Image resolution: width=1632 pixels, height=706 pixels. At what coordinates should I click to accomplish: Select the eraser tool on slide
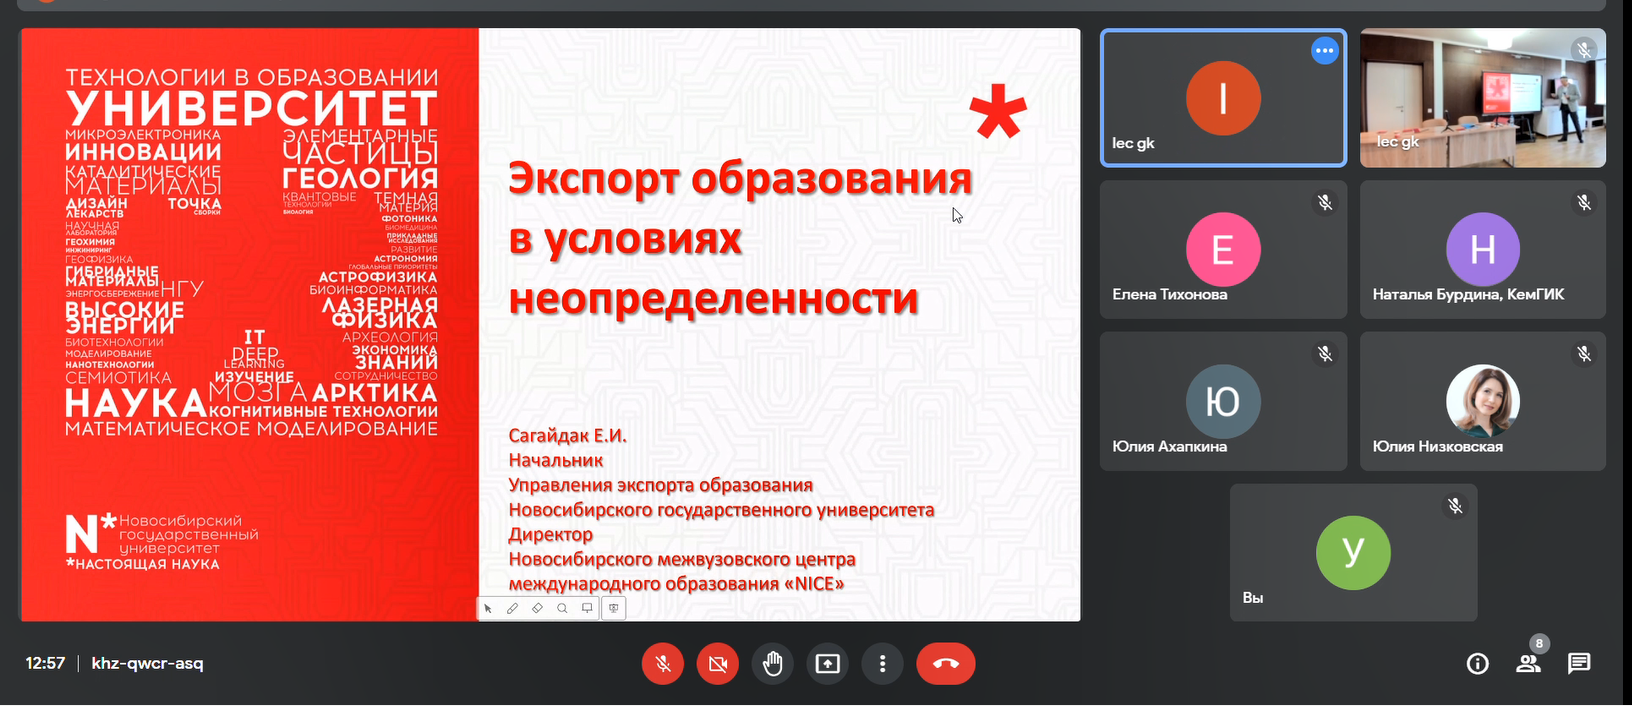pos(537,608)
